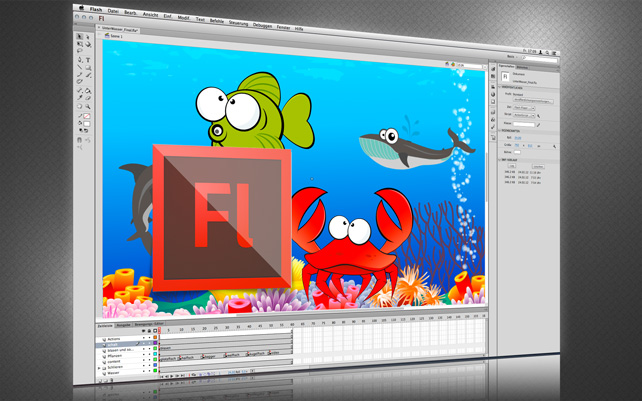Click the blue BpS frame rate value
642x401 pixels.
click(x=518, y=138)
